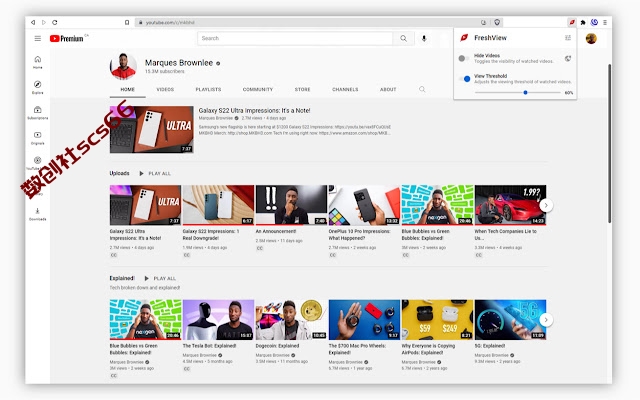Click the download icon in the address bar

(483, 22)
